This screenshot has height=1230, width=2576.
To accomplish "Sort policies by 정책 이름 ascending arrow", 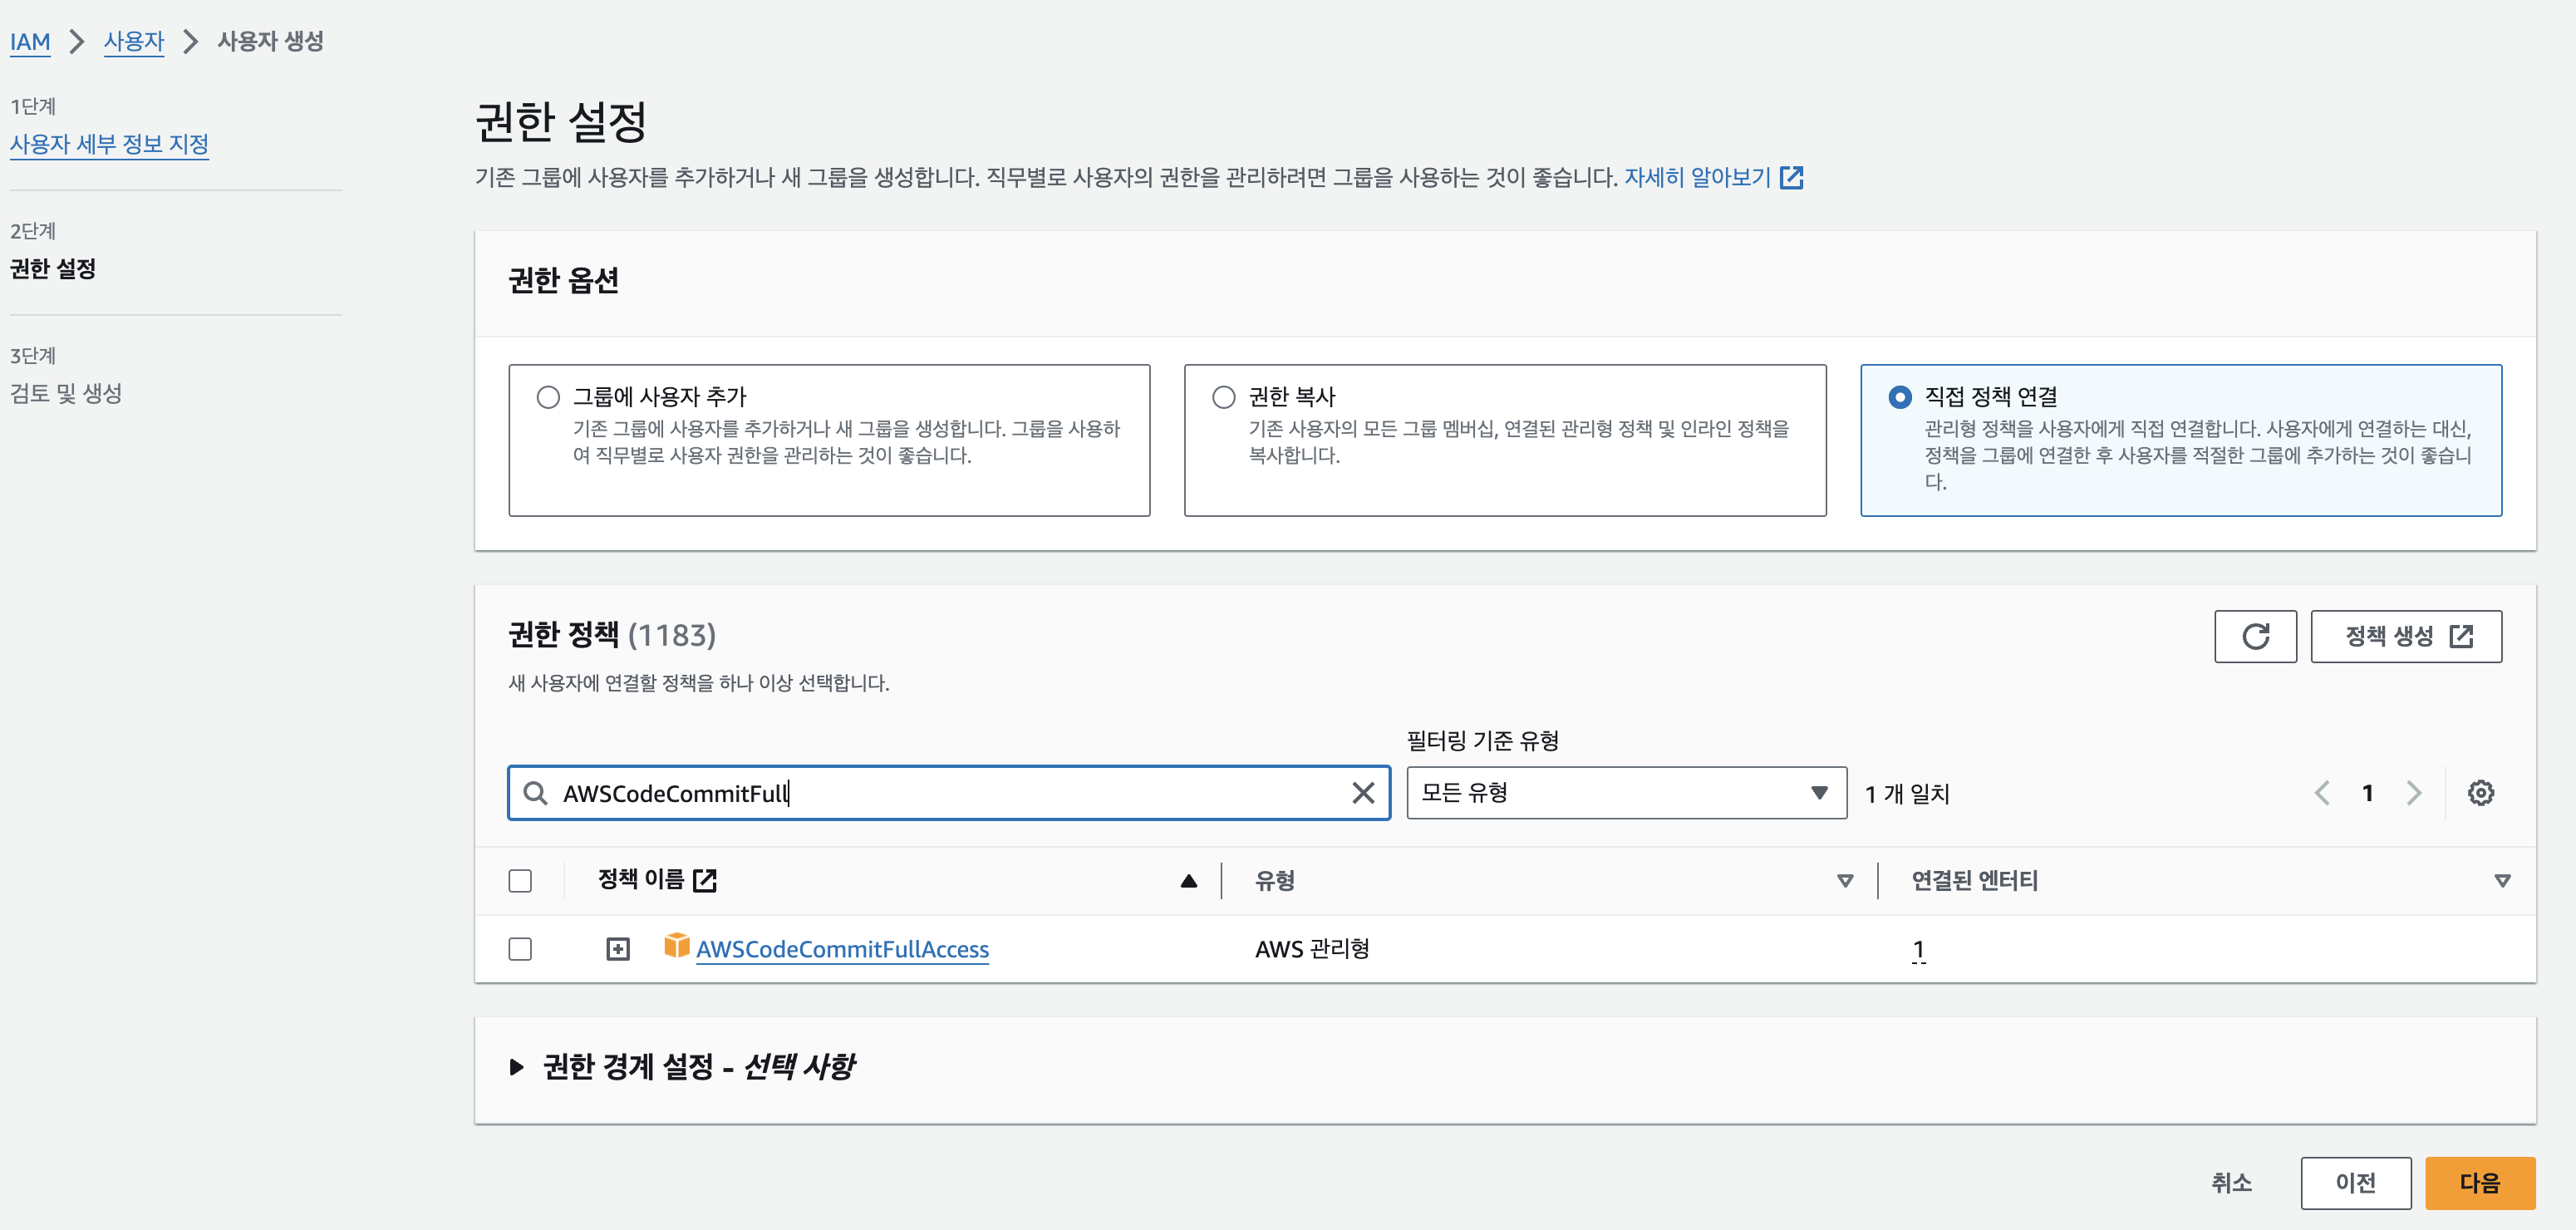I will [x=1188, y=881].
